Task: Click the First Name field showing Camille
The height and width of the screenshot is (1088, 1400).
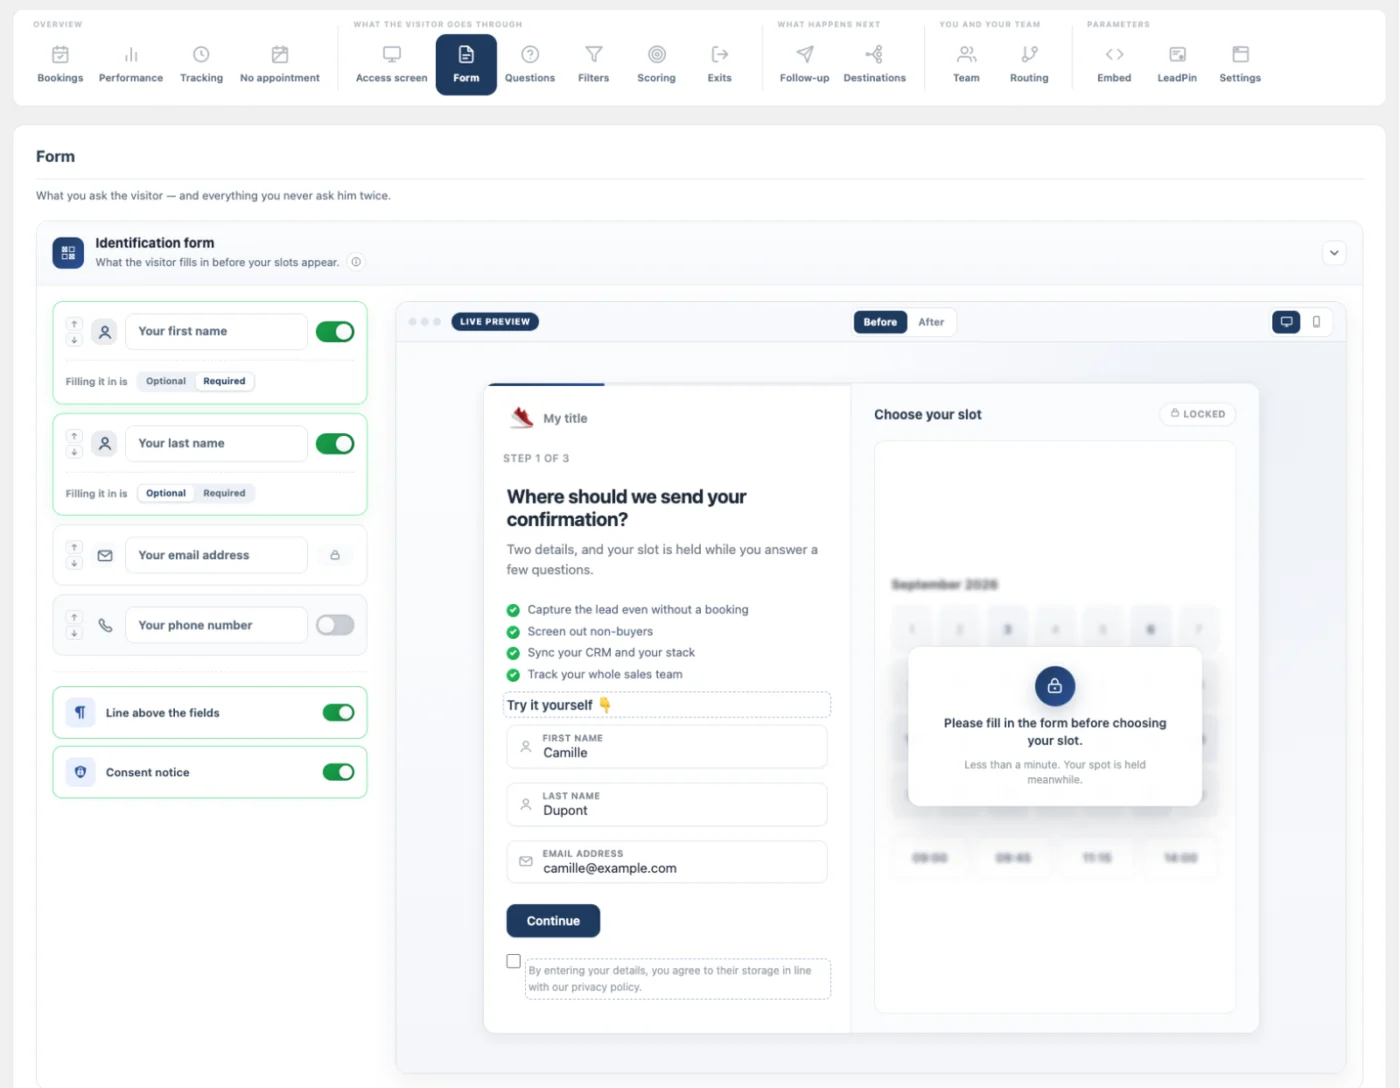Action: coord(667,746)
